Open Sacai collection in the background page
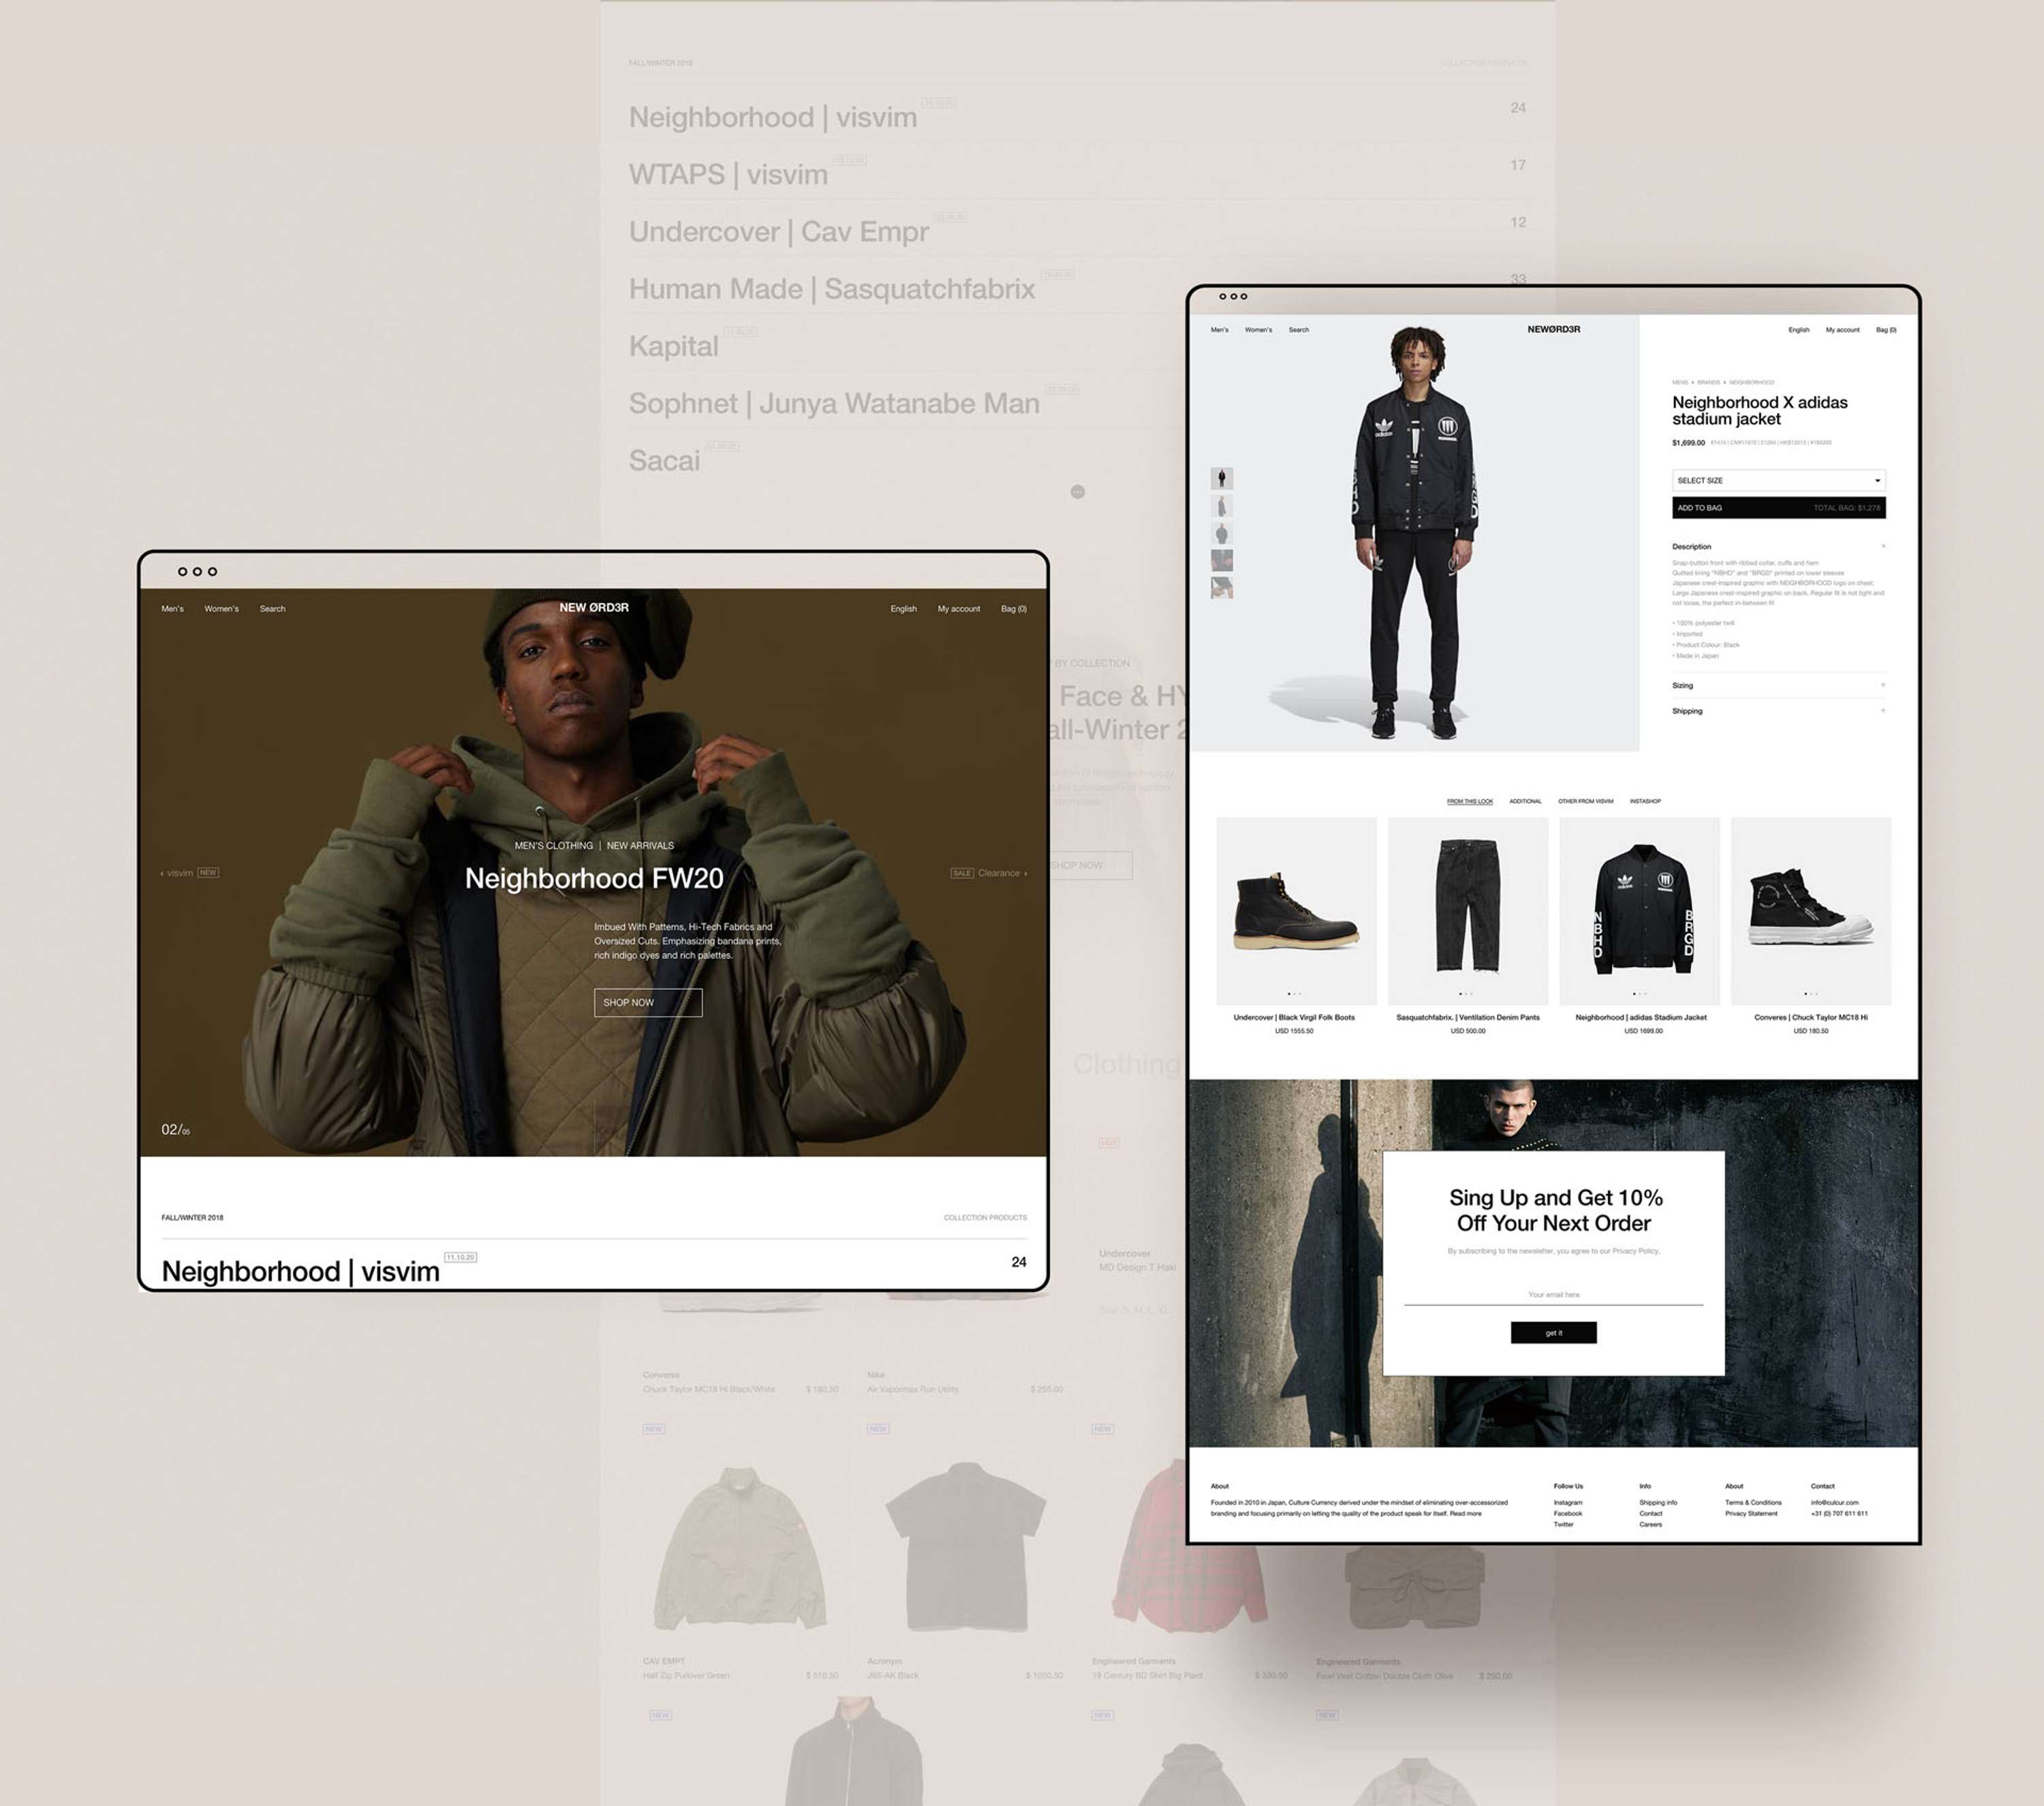The width and height of the screenshot is (2044, 1806). (664, 461)
